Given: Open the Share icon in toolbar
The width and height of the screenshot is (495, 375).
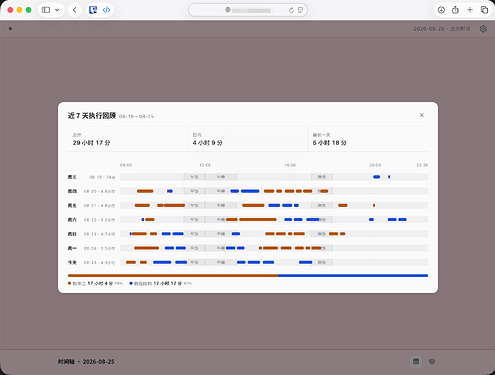Looking at the screenshot, I should pyautogui.click(x=455, y=10).
